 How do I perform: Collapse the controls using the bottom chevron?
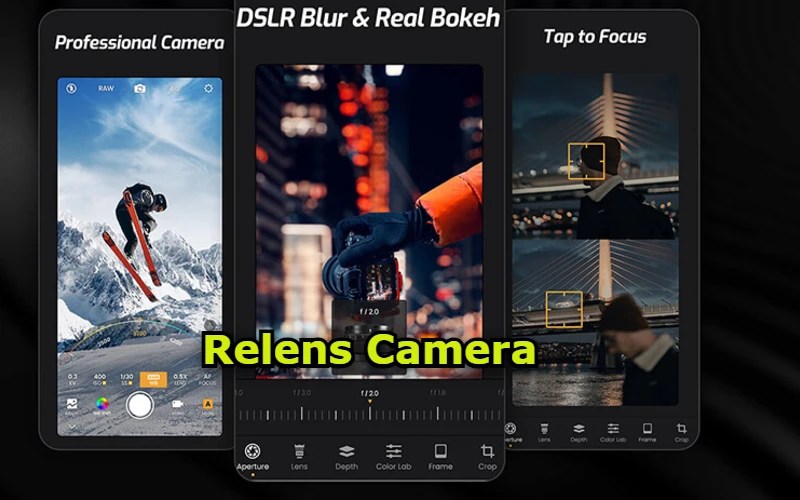click(x=72, y=427)
